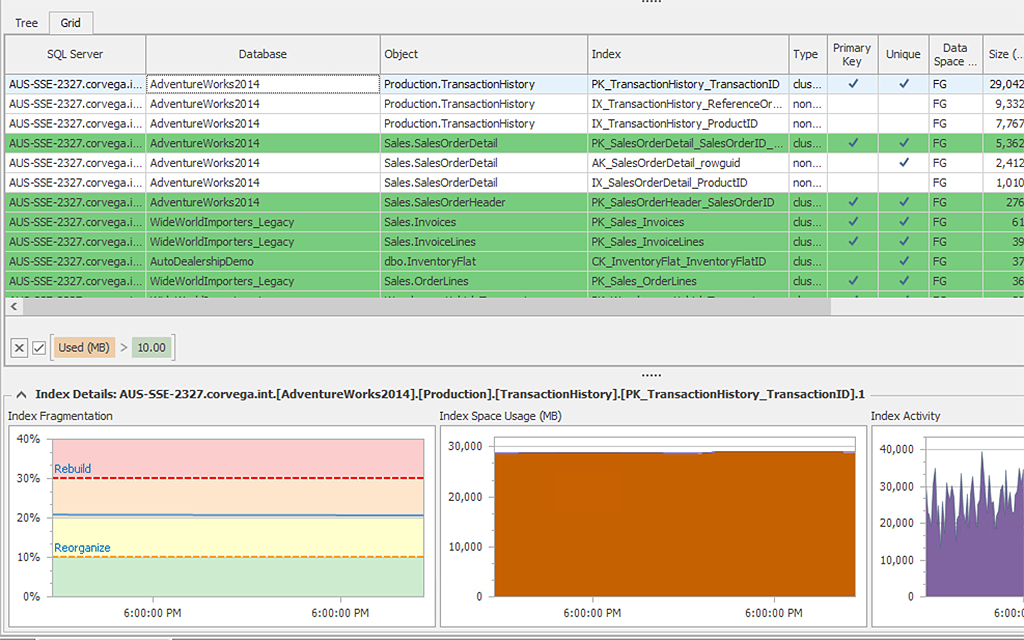The width and height of the screenshot is (1024, 640).
Task: Click the dotted splitter handle above Index Details
Action: pyautogui.click(x=651, y=374)
